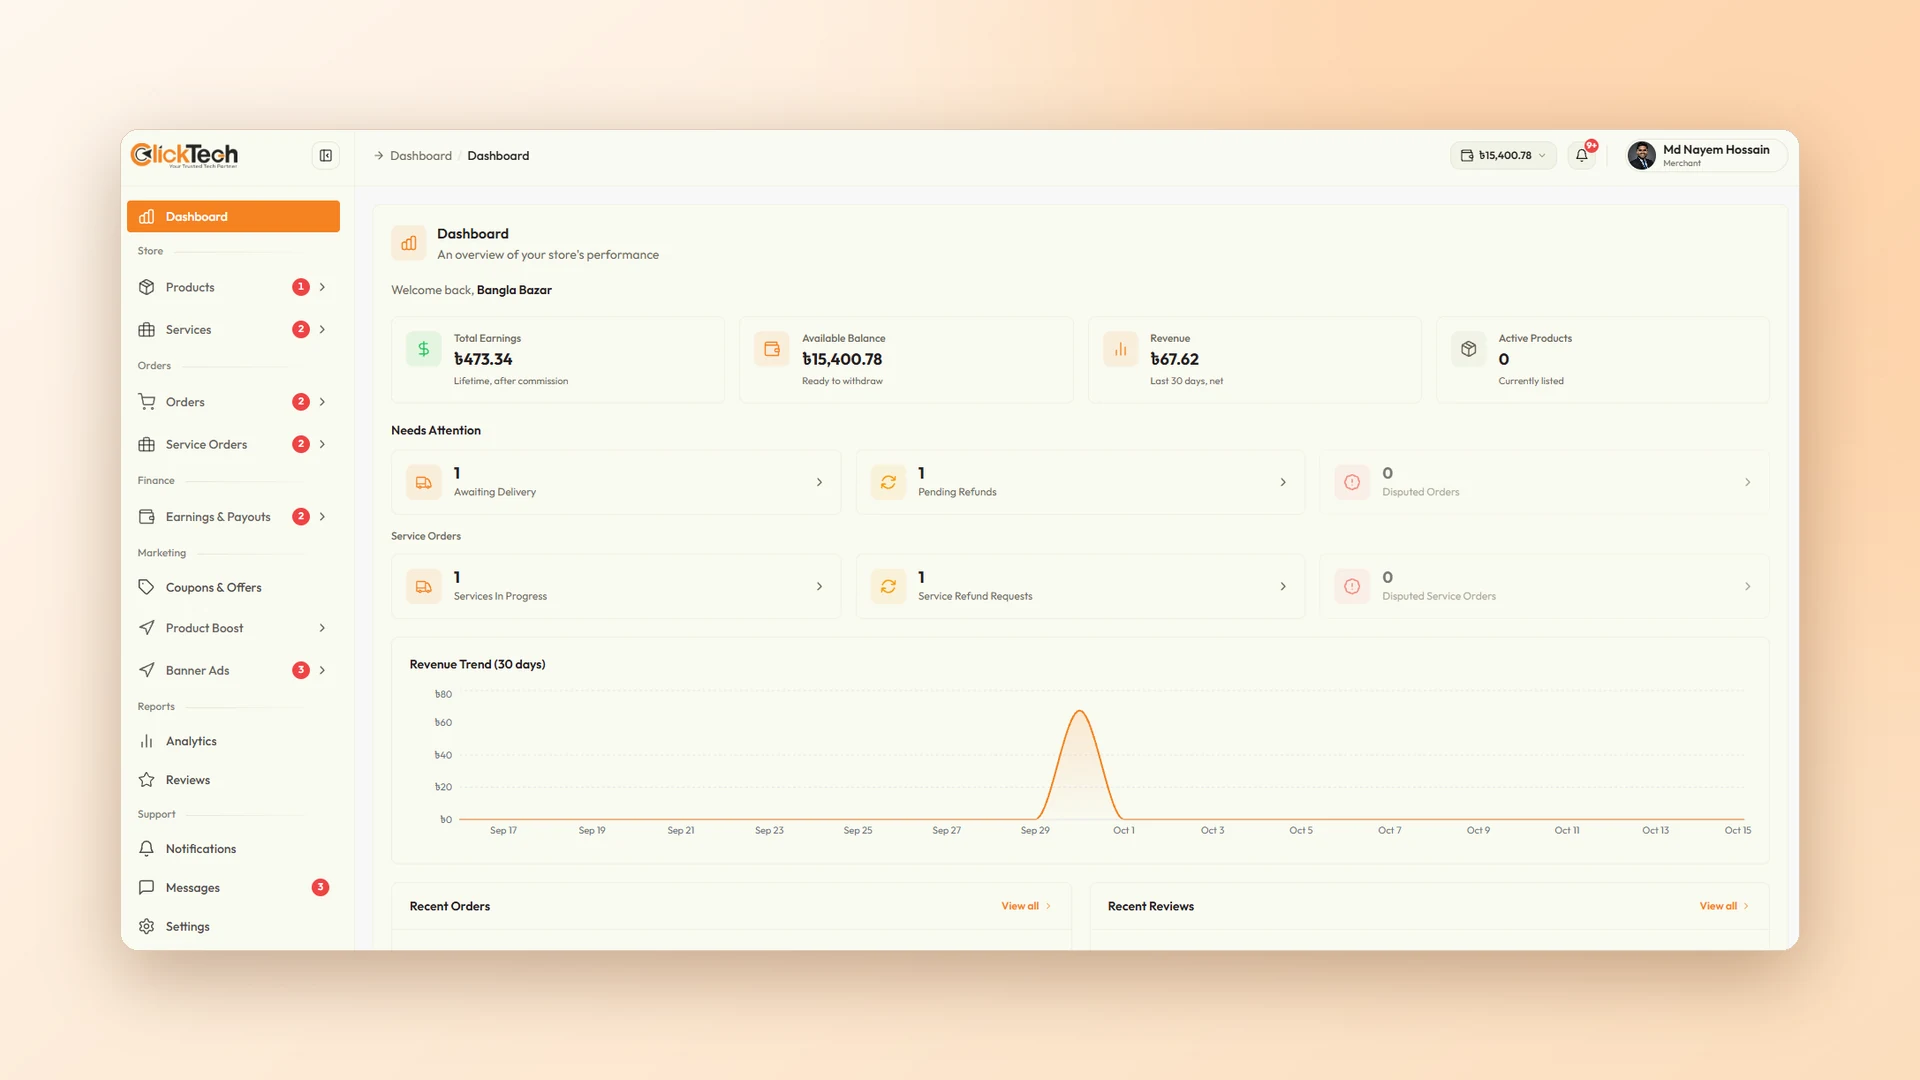Open the Service Refund Requests card
Viewport: 1920px width, 1080px height.
[1080, 586]
